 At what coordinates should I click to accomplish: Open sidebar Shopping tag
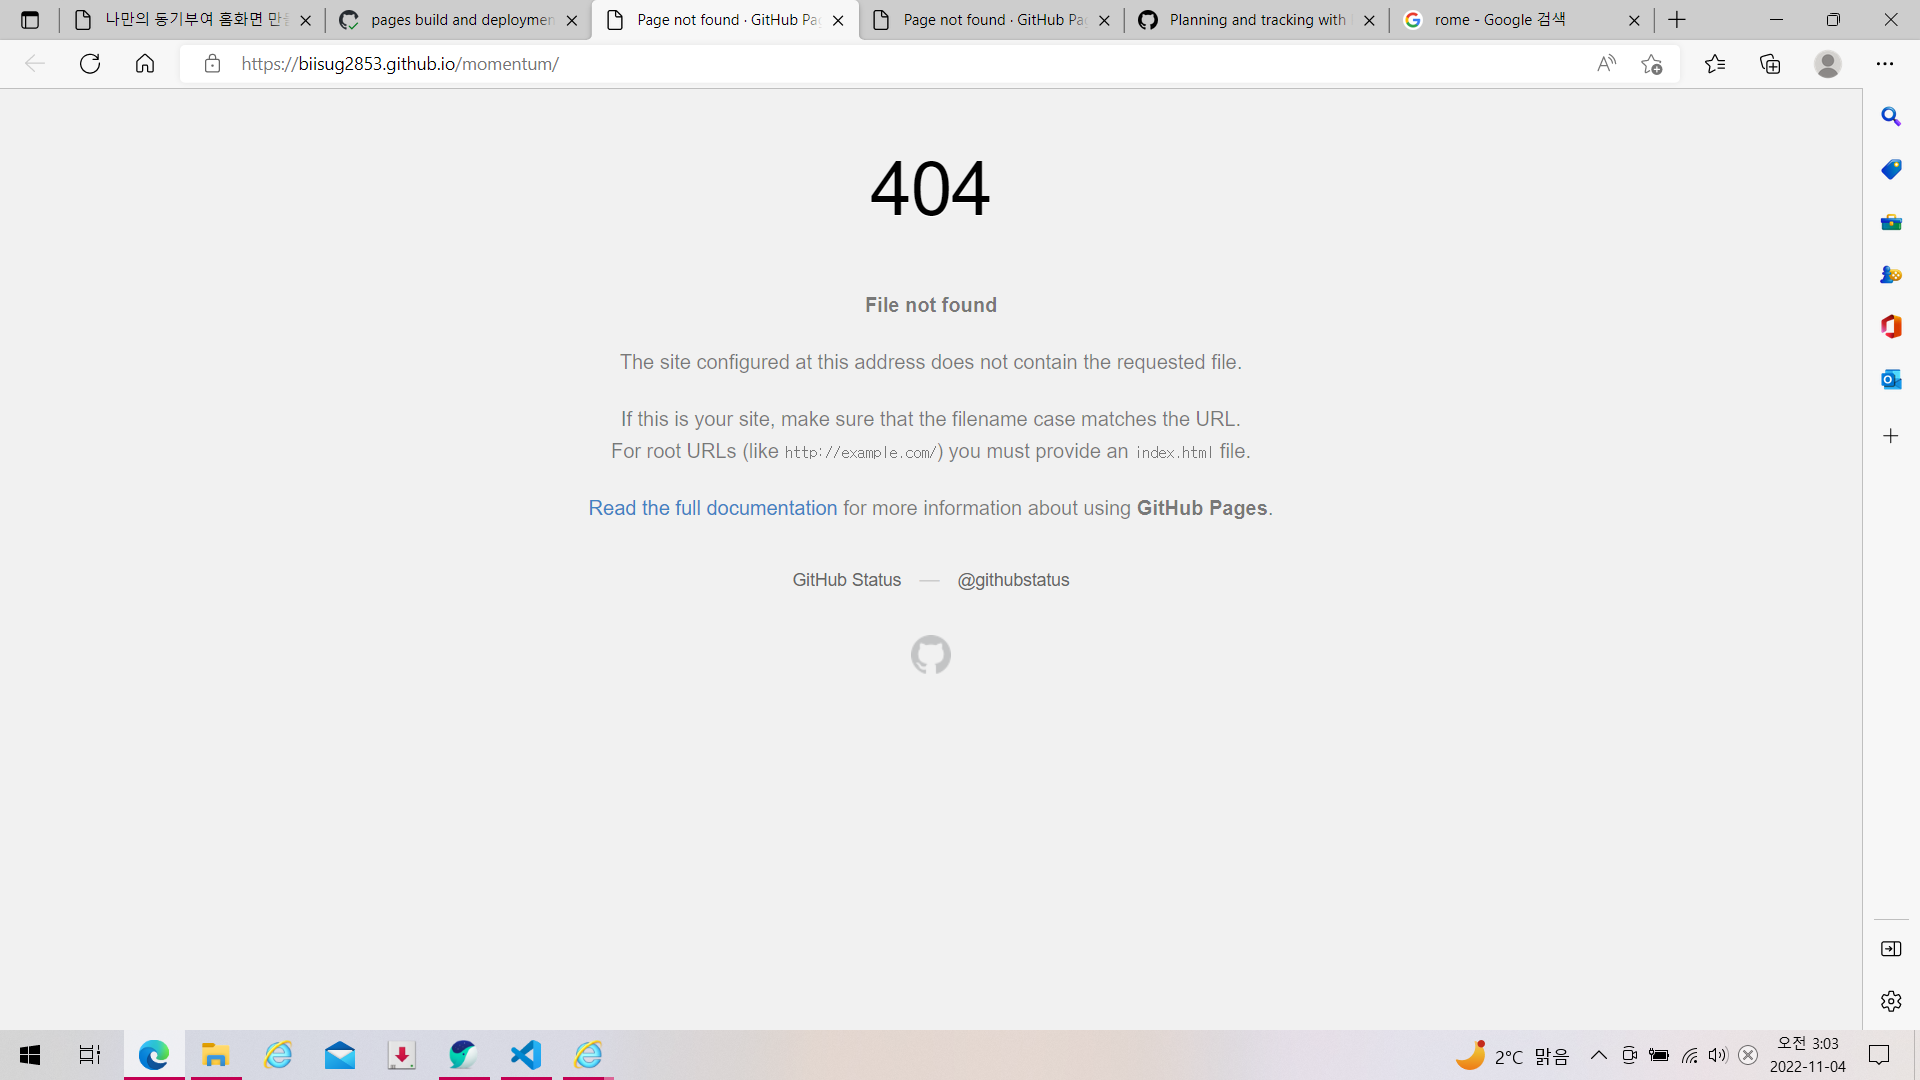point(1891,169)
